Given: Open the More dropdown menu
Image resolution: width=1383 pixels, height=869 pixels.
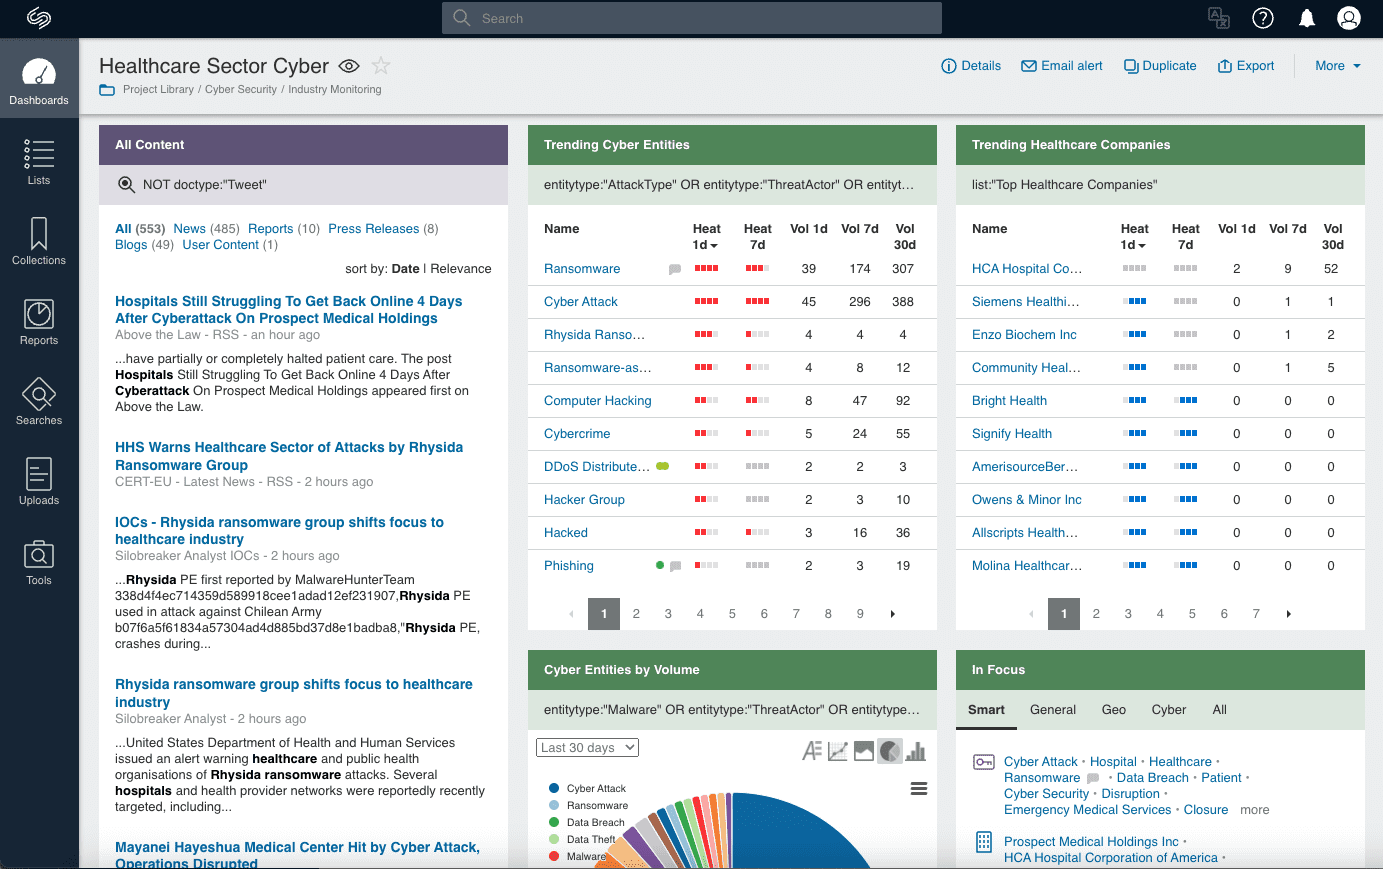Looking at the screenshot, I should 1338,66.
